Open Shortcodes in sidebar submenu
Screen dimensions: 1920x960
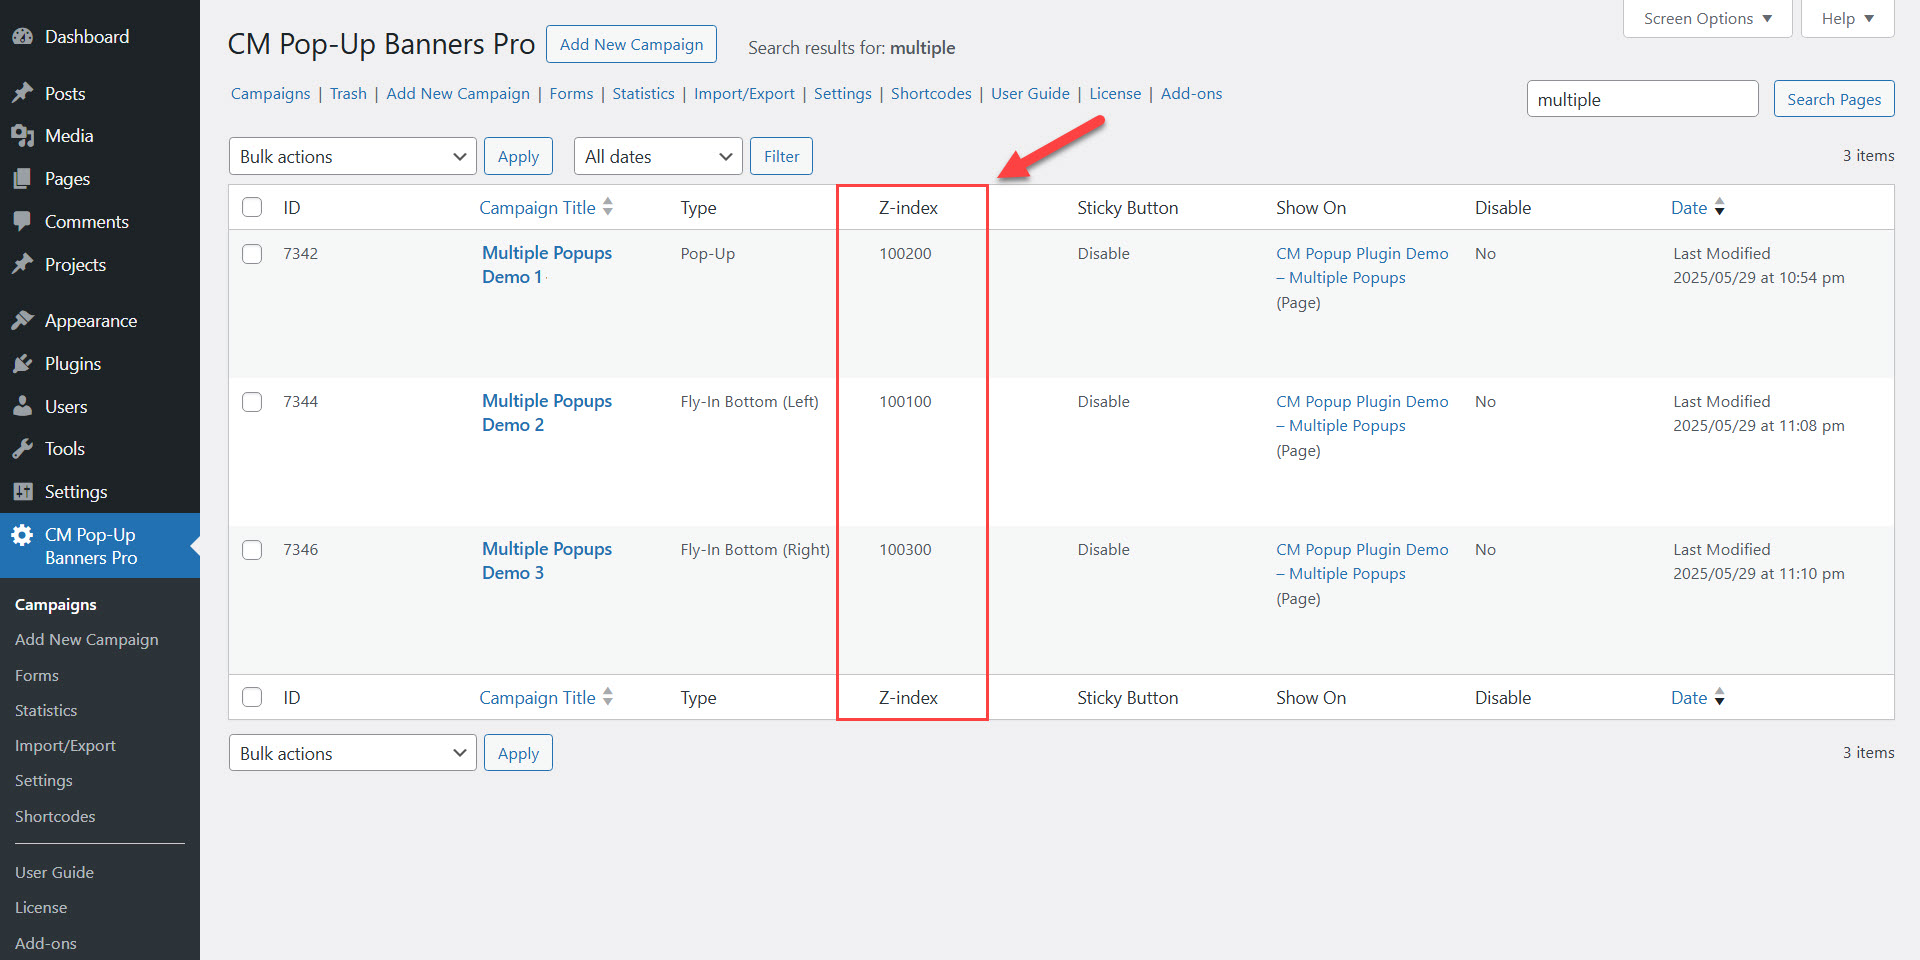coord(55,817)
